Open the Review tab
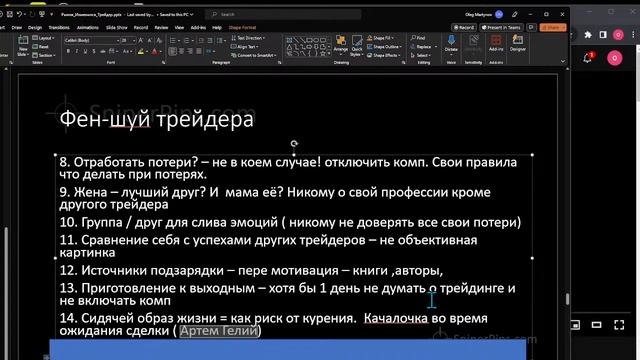 pos(161,28)
